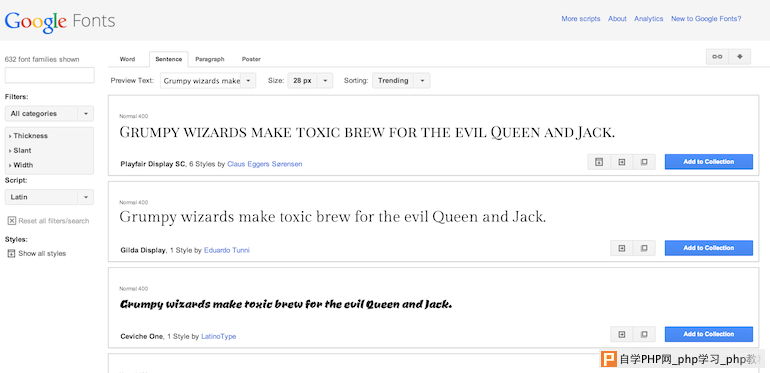Viewport: 770px width, 373px height.
Task: Focus the font search input field
Action: point(50,75)
